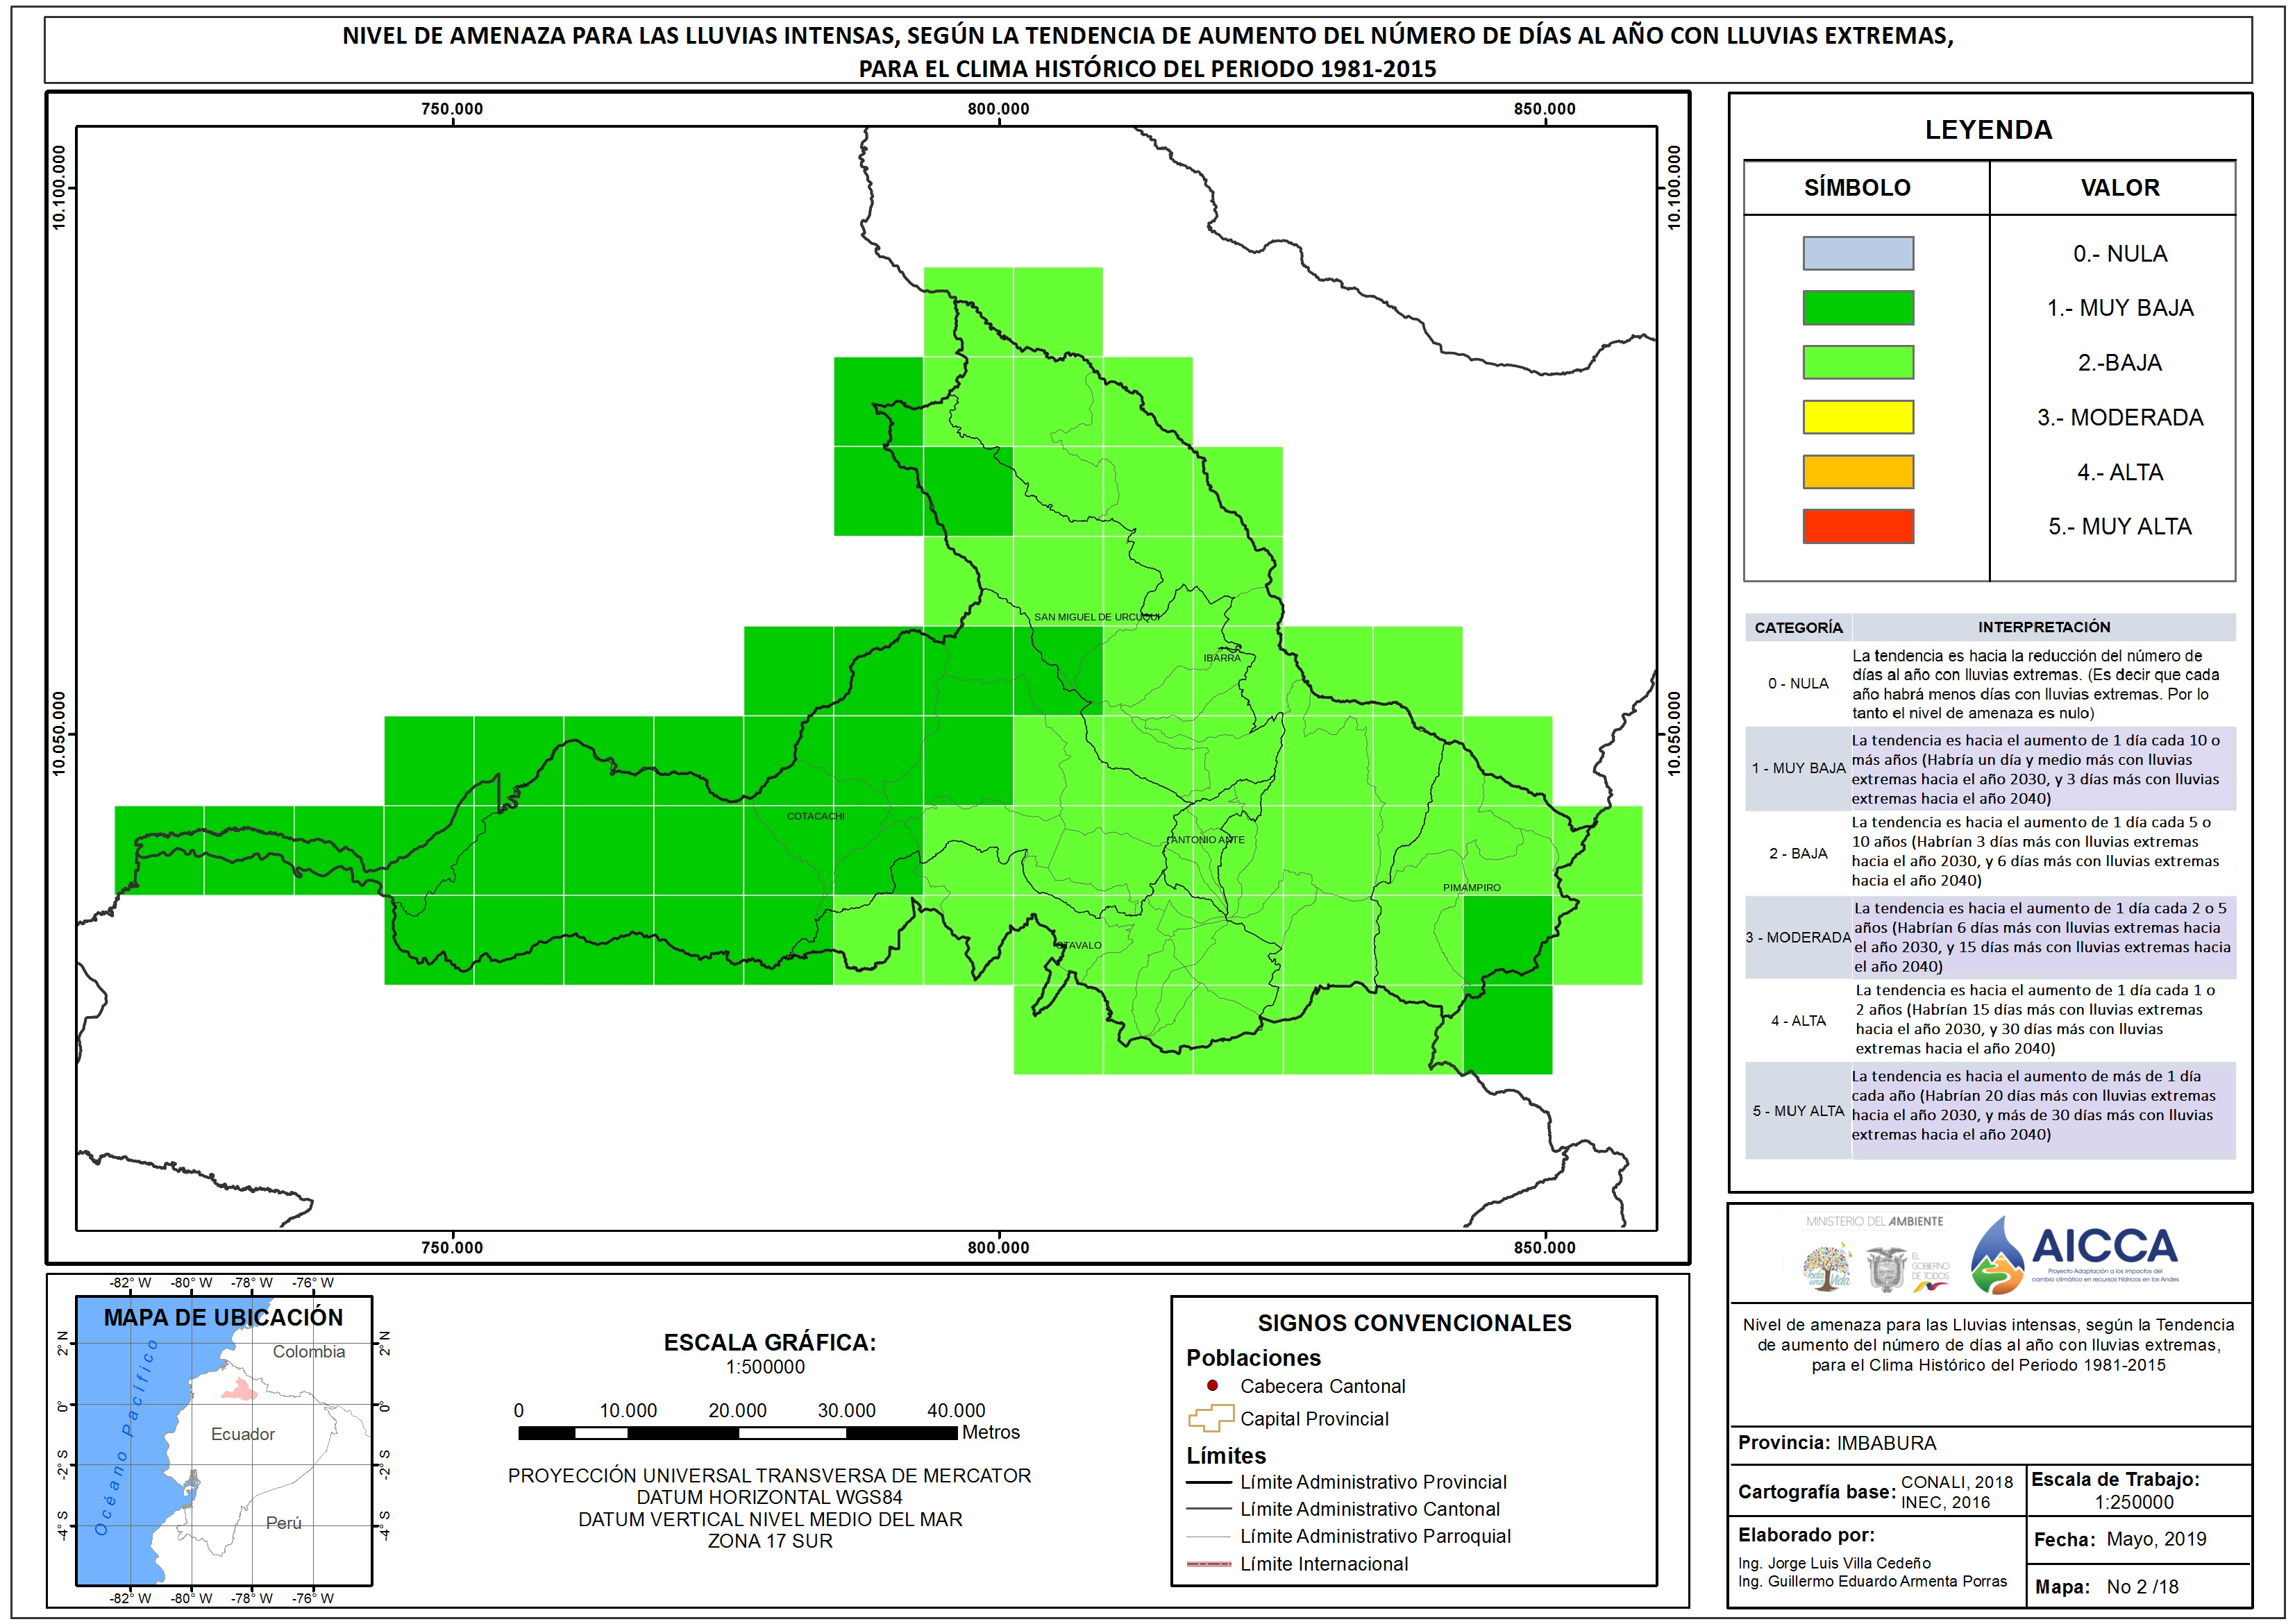The width and height of the screenshot is (2295, 1624).
Task: Click the LEYENDA heading
Action: coord(1988,130)
